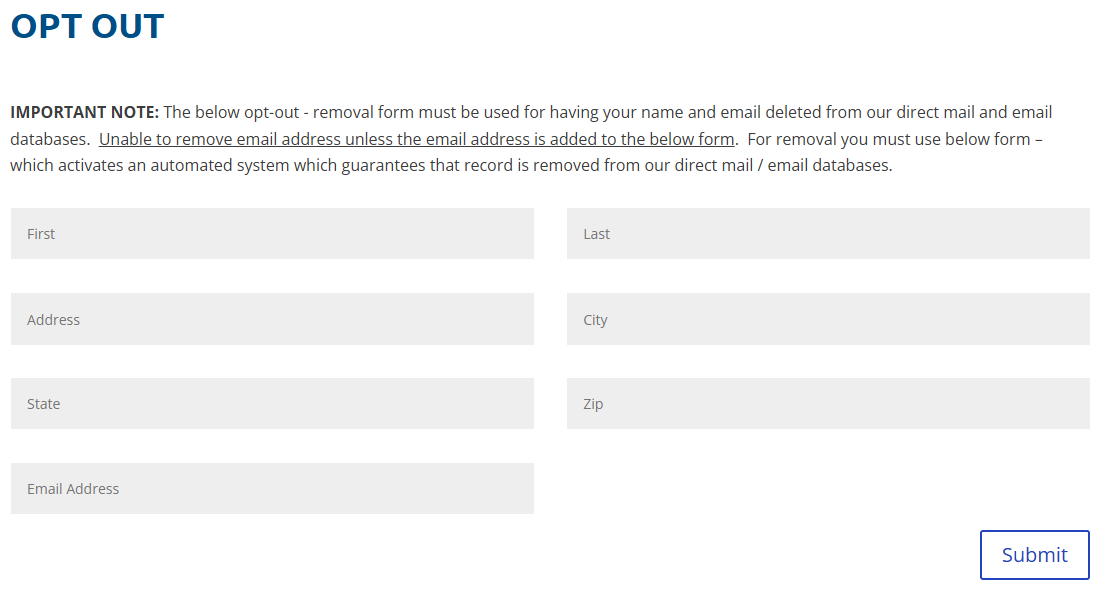Focus the Last field to enter surname

(827, 233)
